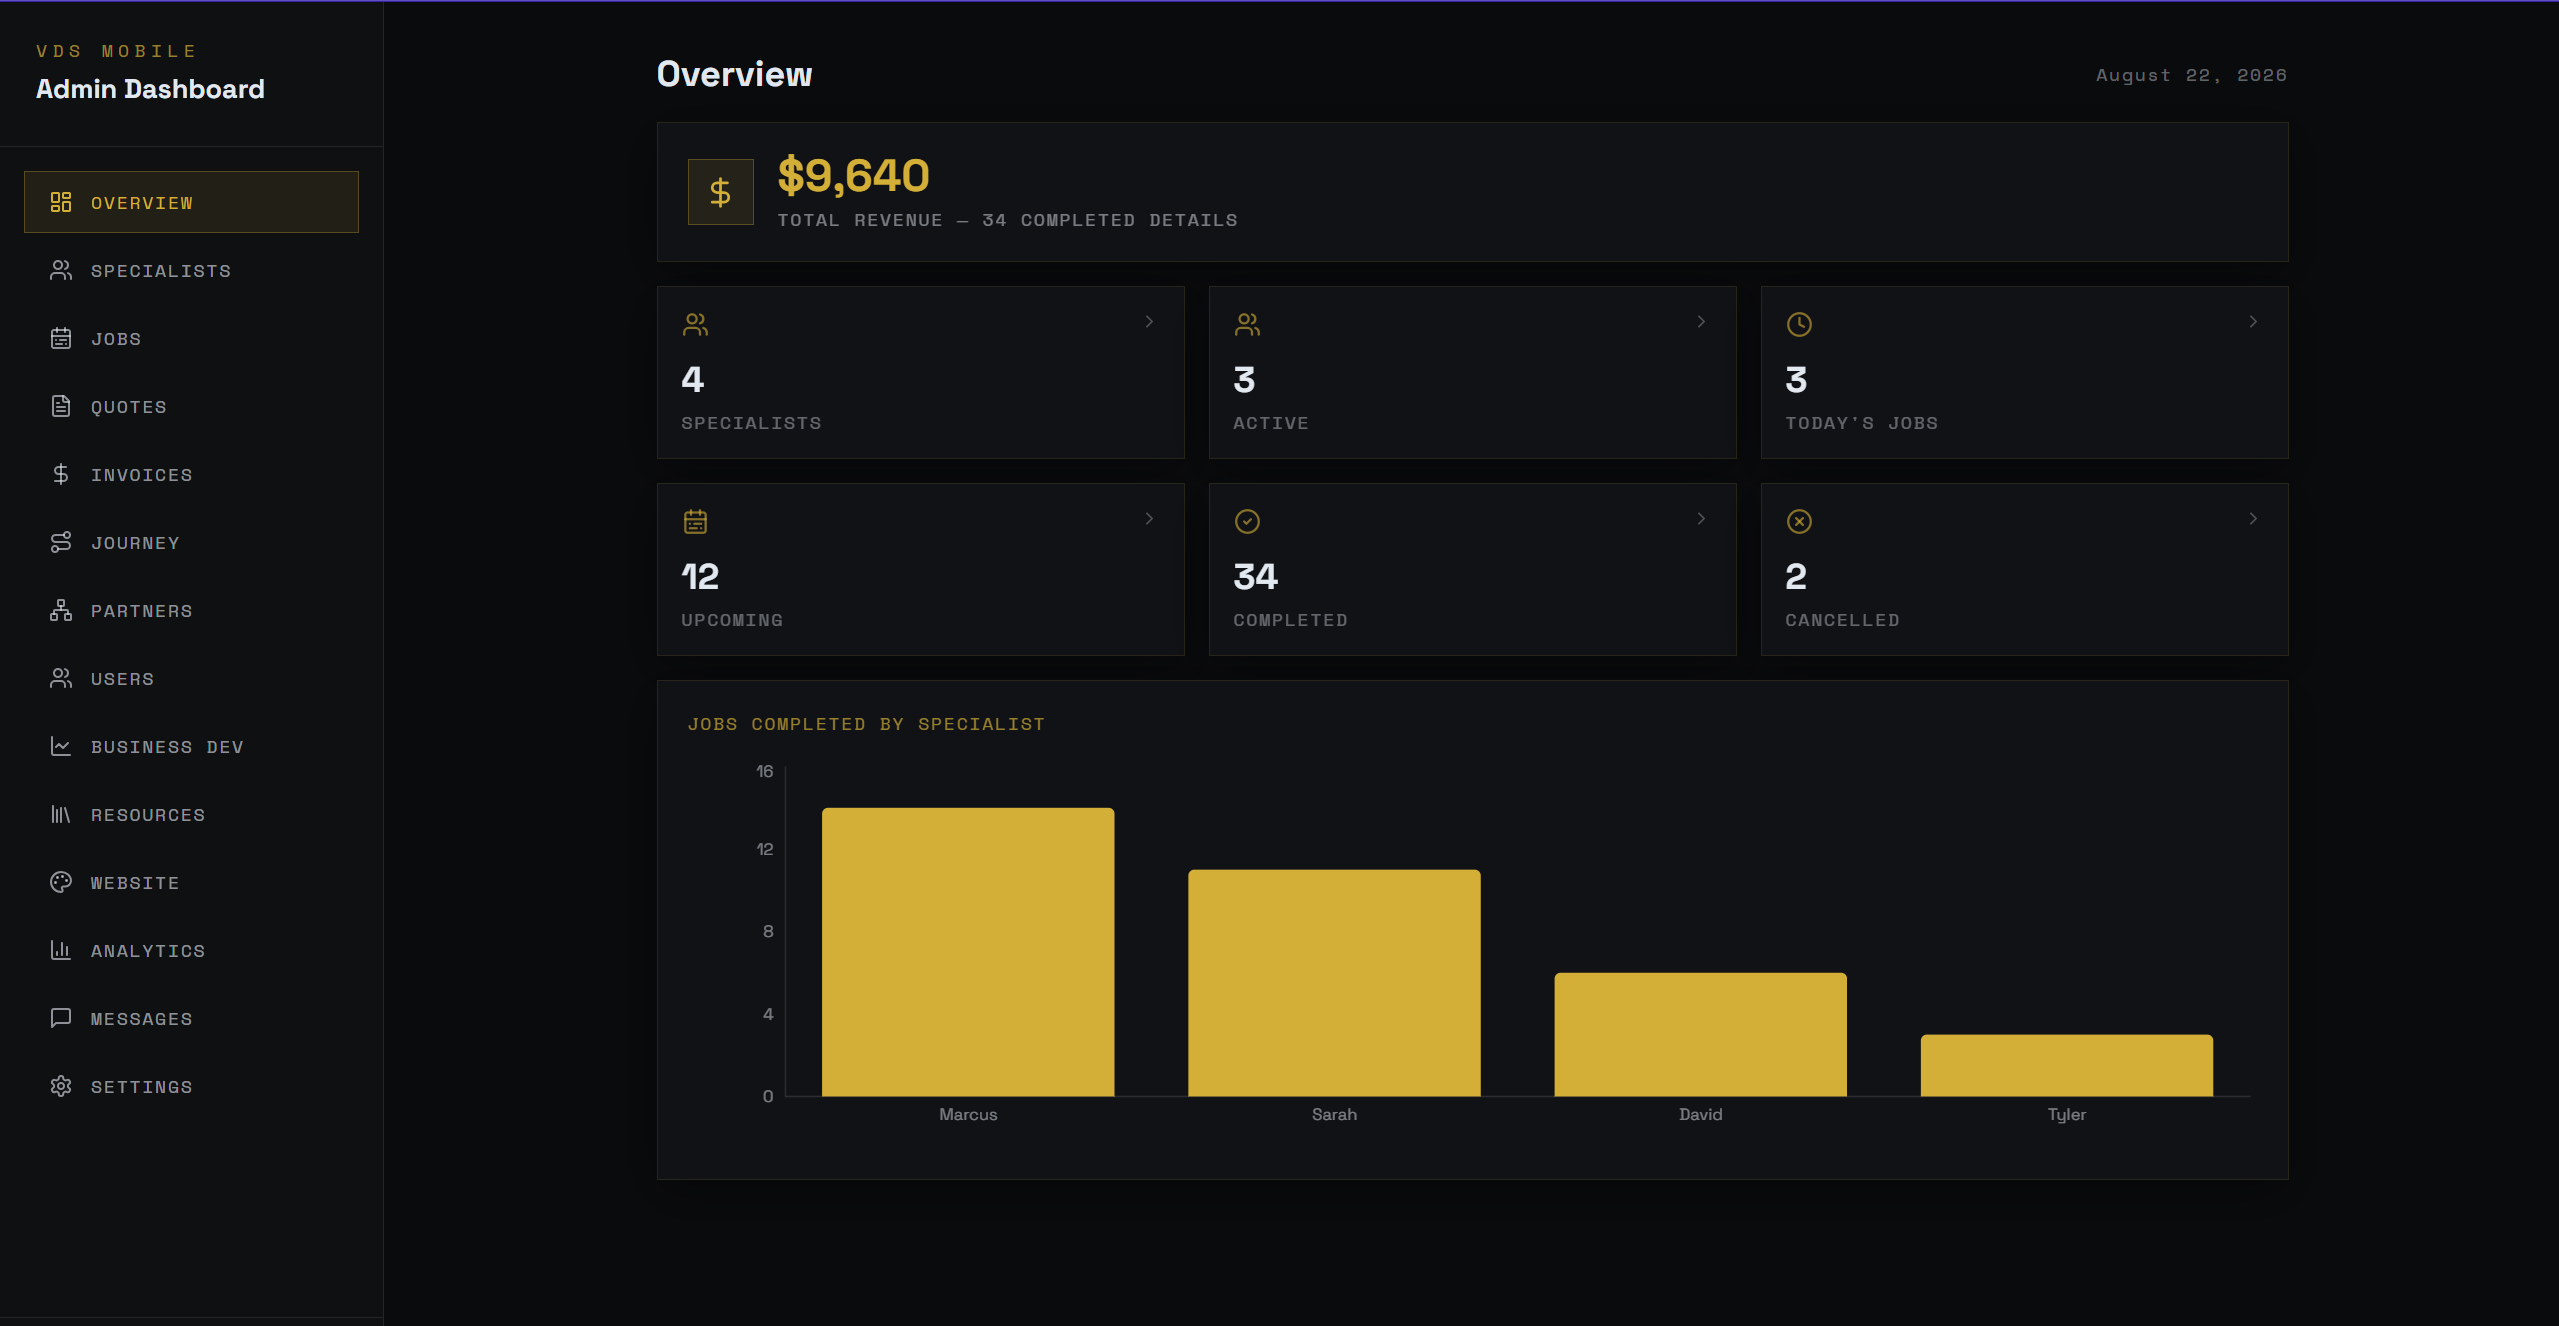The width and height of the screenshot is (2559, 1326).
Task: Click the calendar icon on Upcoming card
Action: 695,521
